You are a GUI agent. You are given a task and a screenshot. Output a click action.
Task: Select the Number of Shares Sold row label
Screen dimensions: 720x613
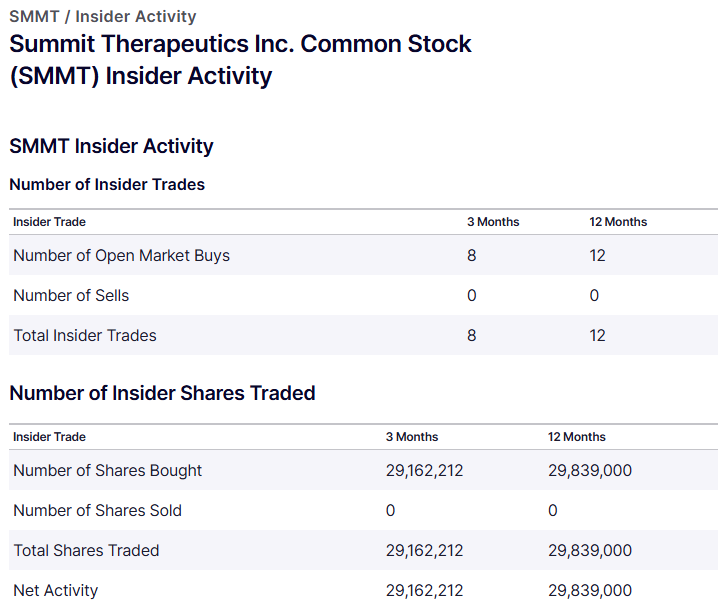click(x=97, y=510)
